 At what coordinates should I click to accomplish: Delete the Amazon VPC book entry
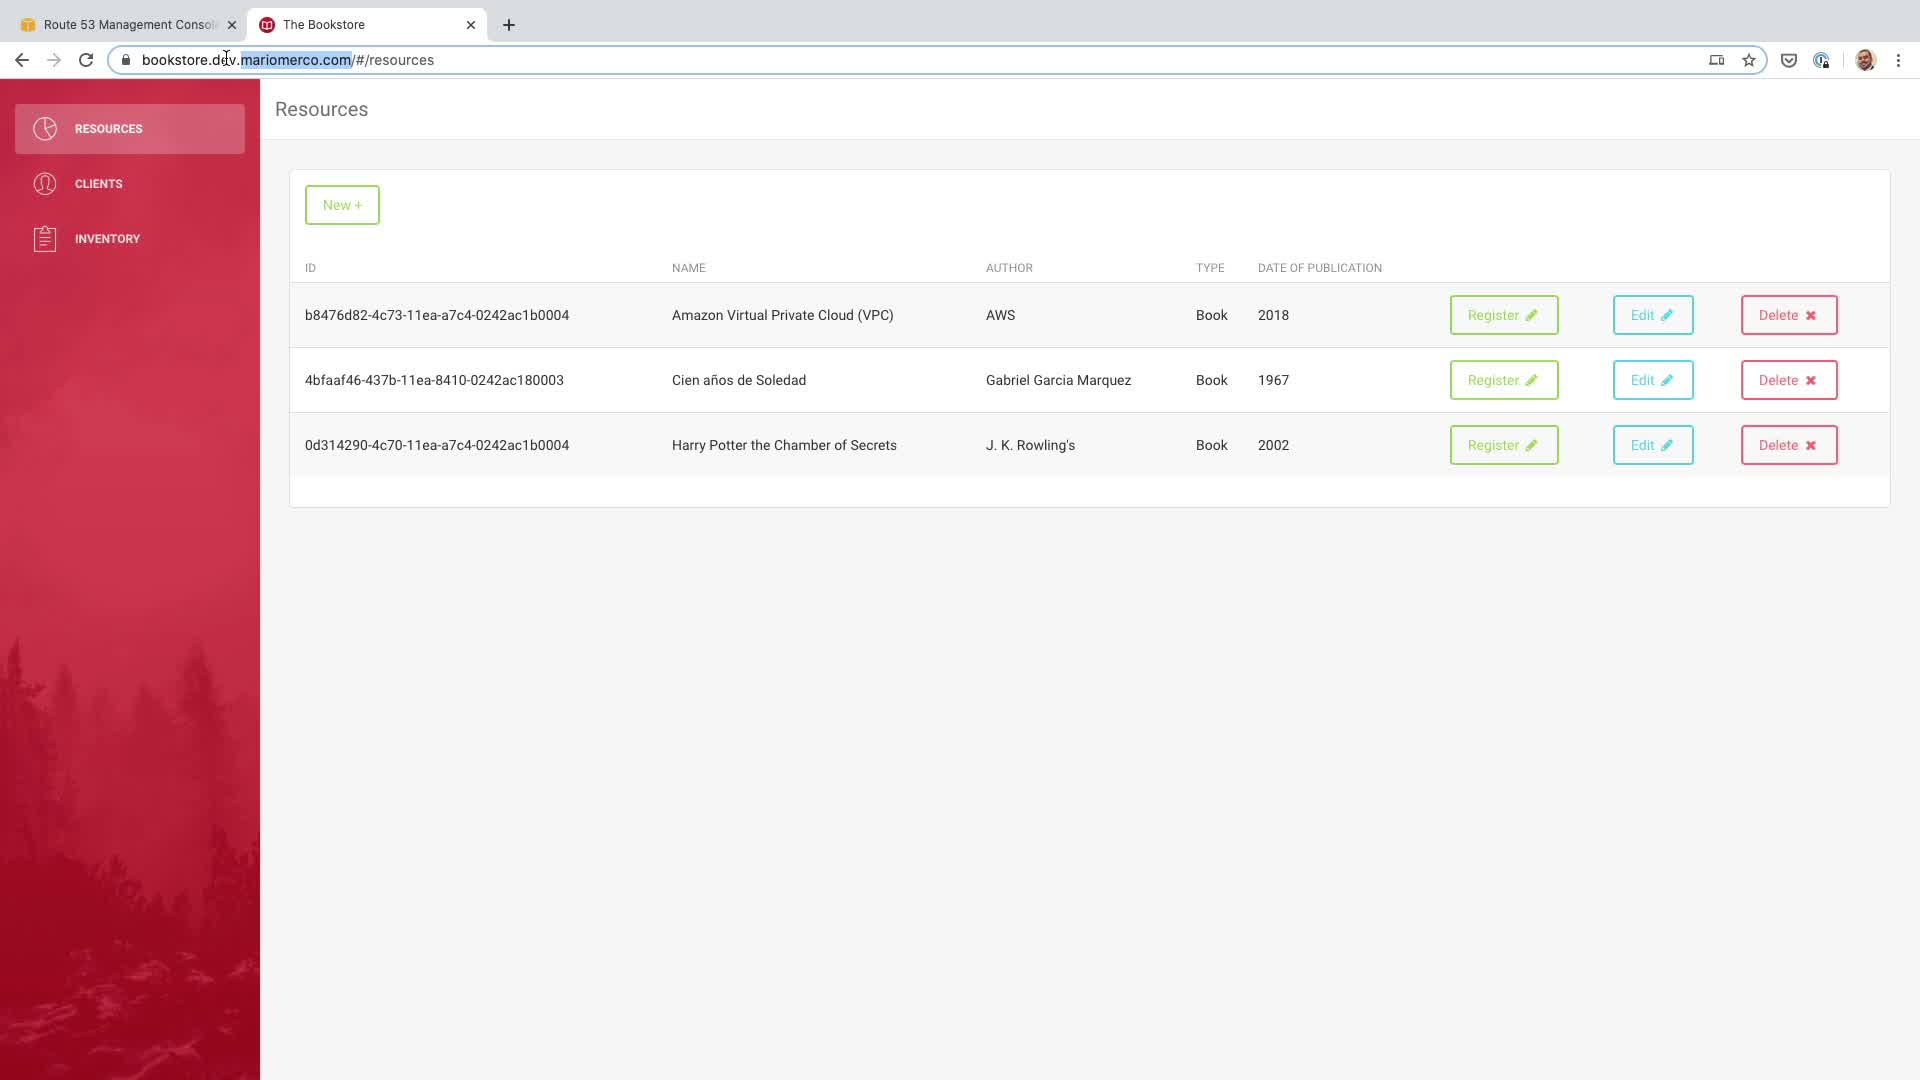tap(1788, 315)
